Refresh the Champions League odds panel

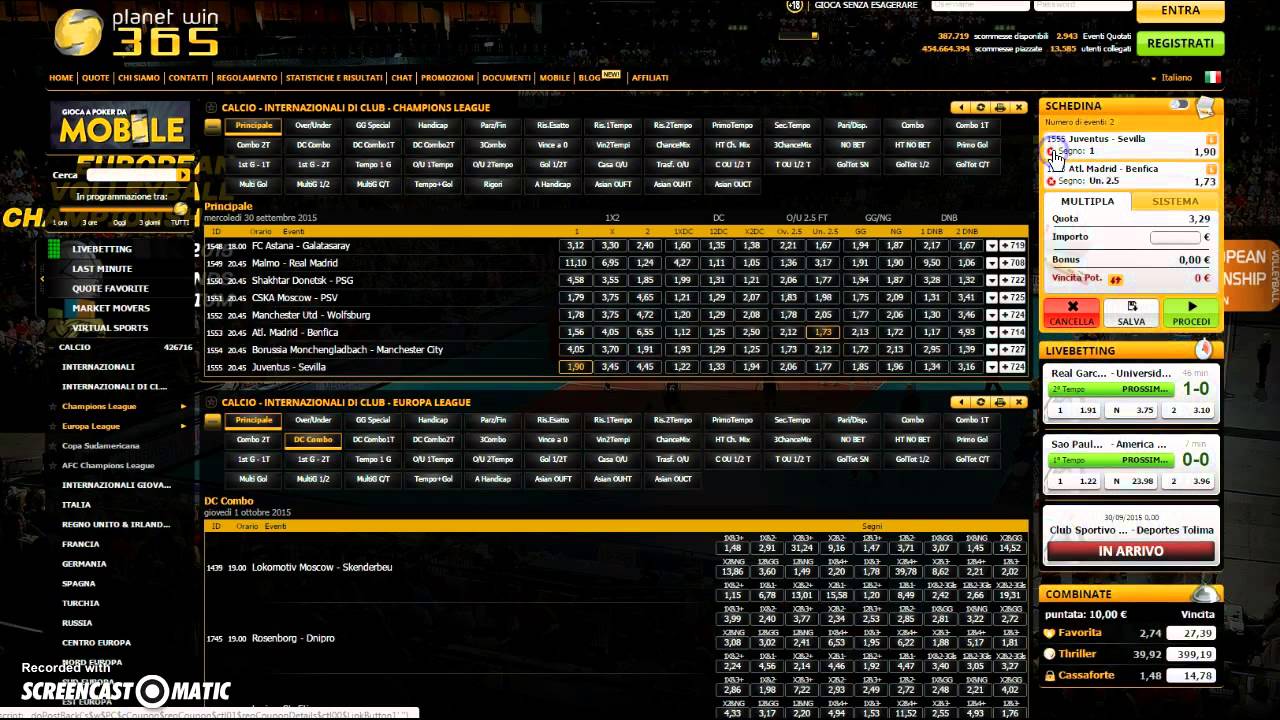(x=980, y=107)
